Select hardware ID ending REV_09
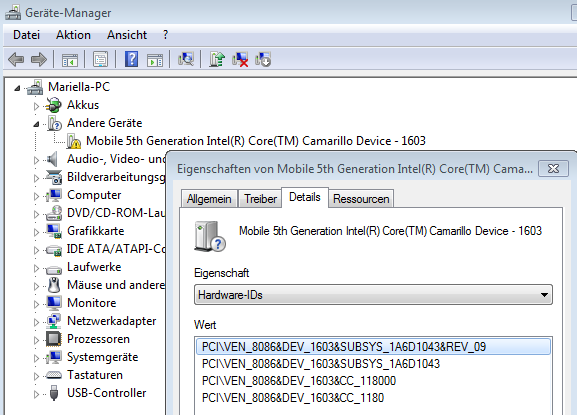This screenshot has width=577, height=415. (x=373, y=347)
